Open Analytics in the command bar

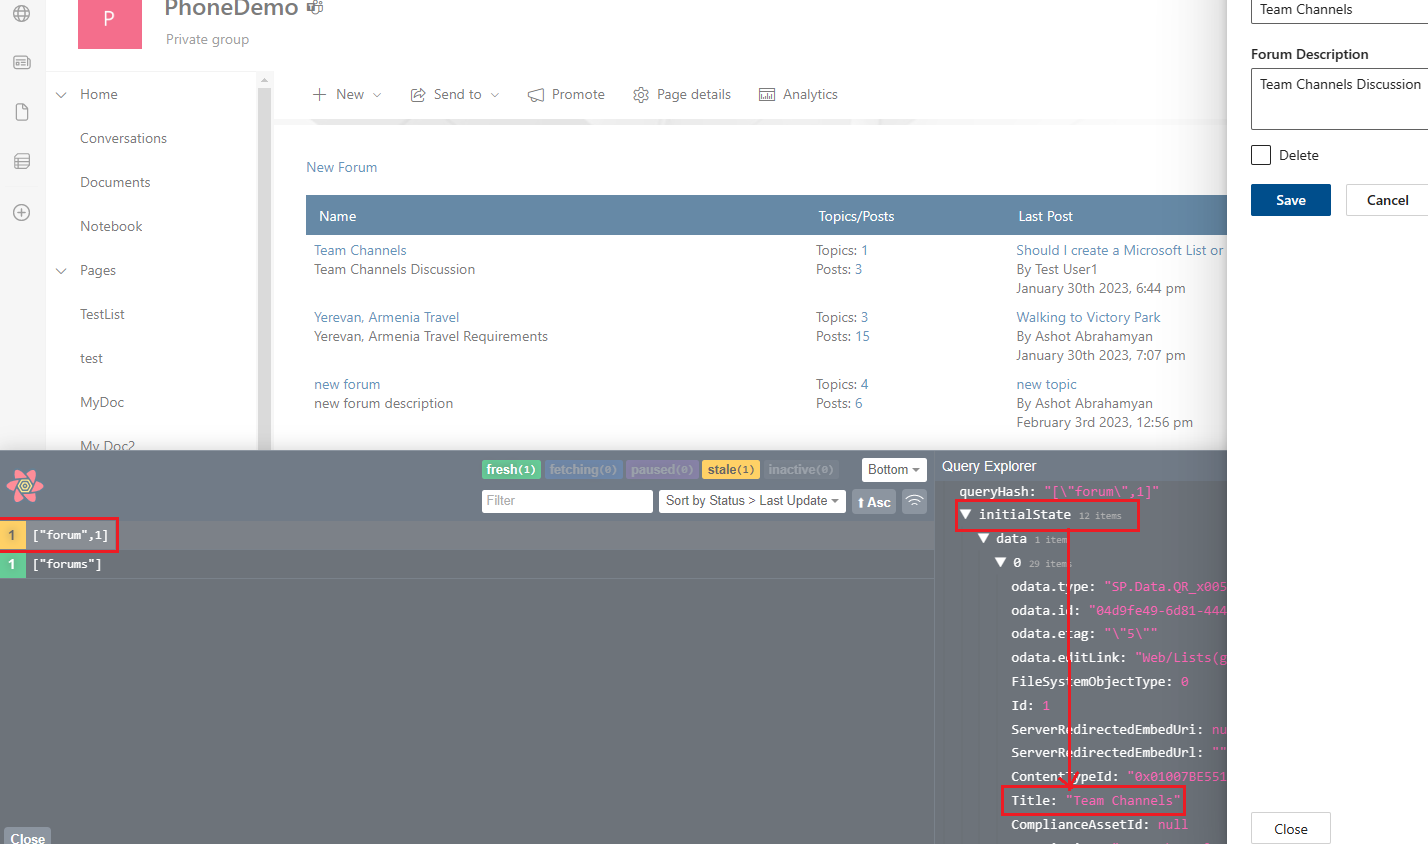coord(798,94)
